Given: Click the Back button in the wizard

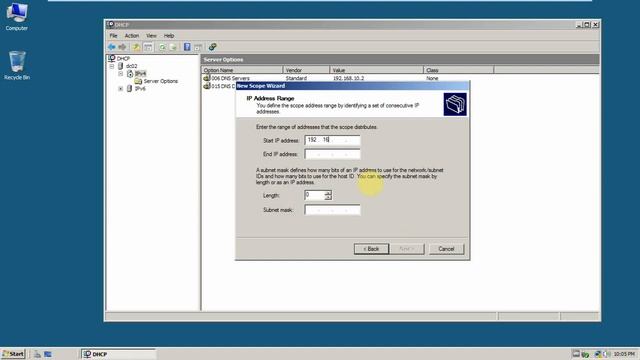Looking at the screenshot, I should pyautogui.click(x=371, y=249).
